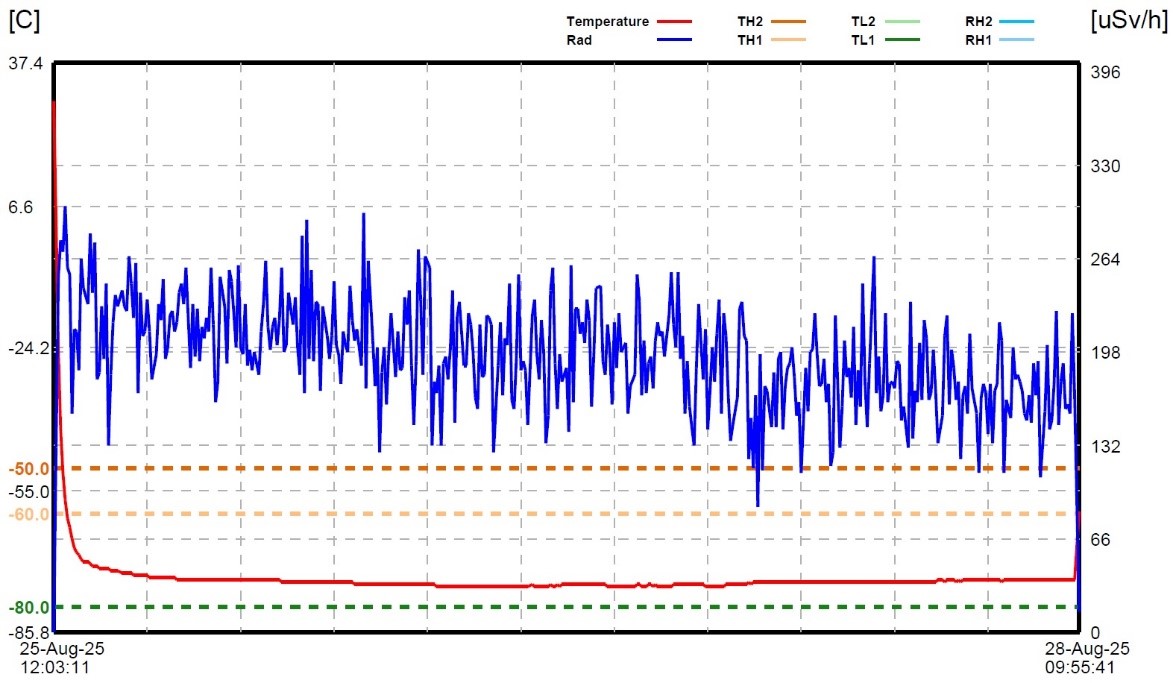Viewport: 1173px width, 683px height.
Task: Click the Rad legend label
Action: pos(579,40)
